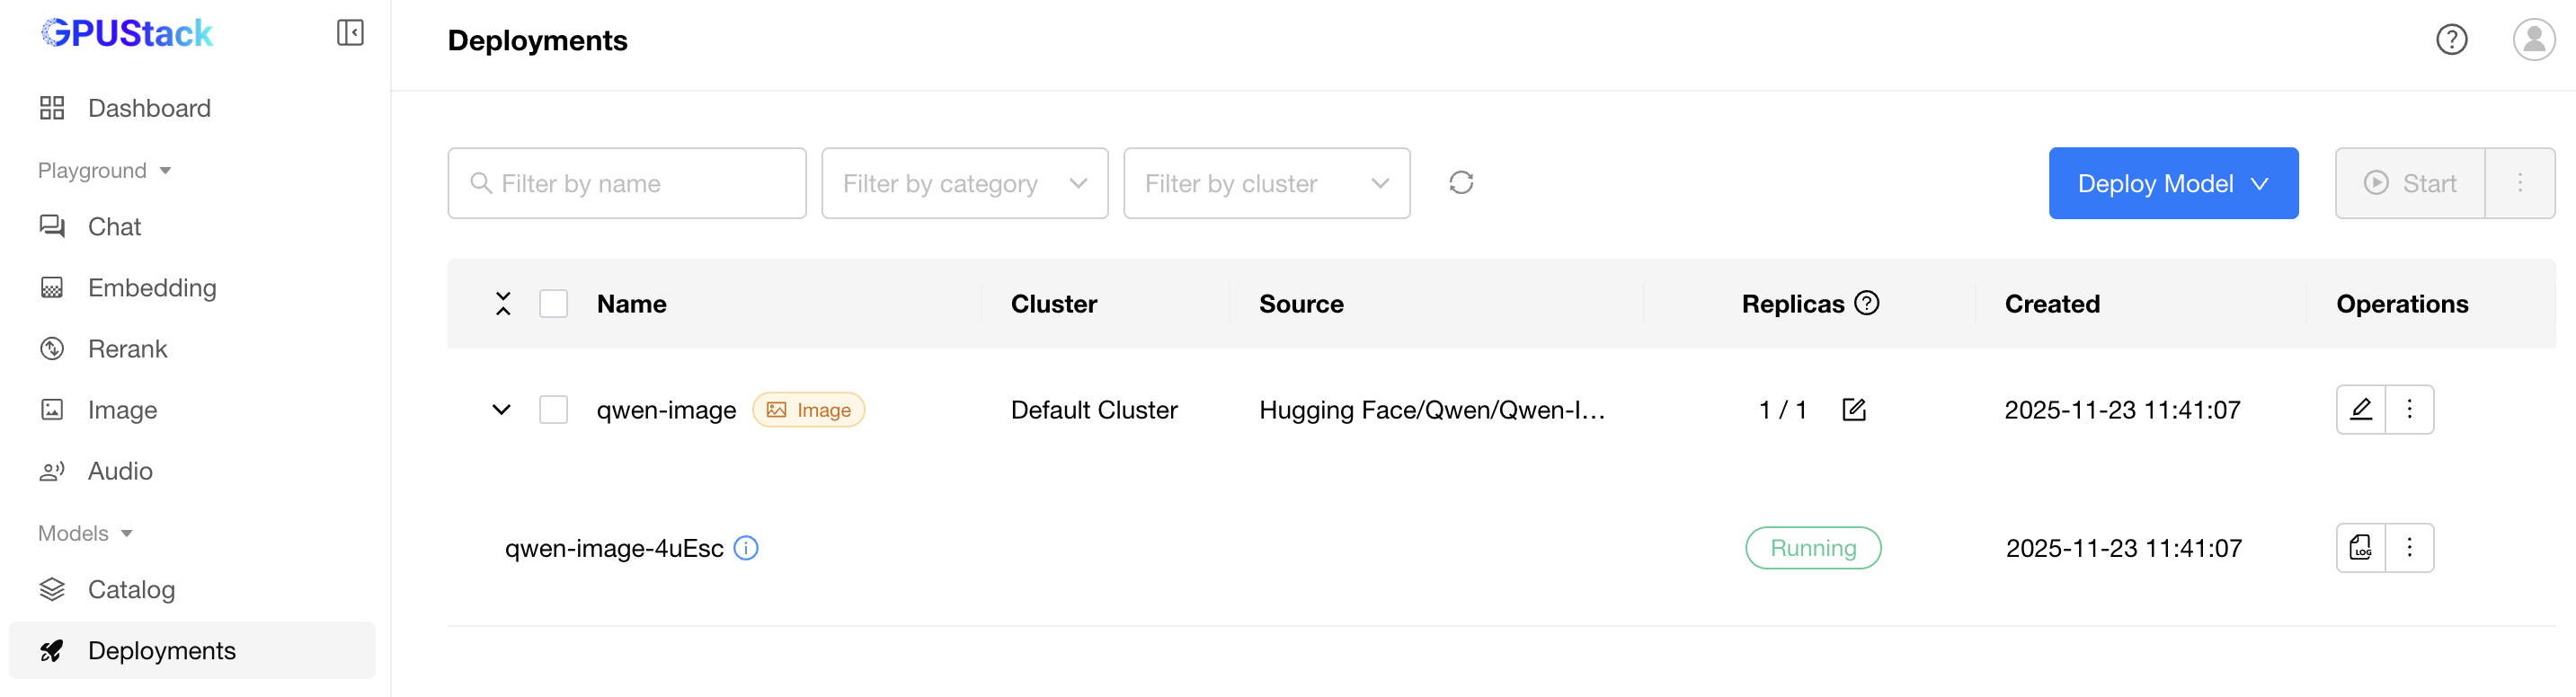Open the Filter by category dropdown

pos(964,183)
